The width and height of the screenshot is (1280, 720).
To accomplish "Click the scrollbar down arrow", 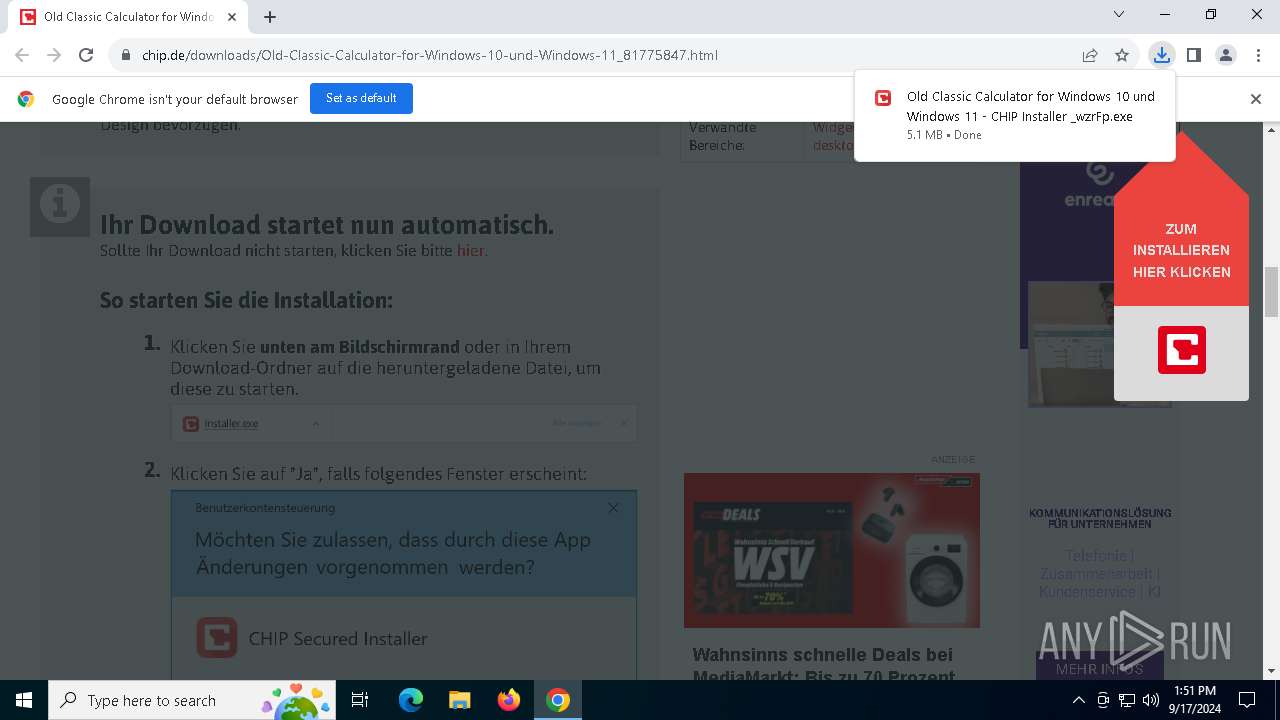I will tap(1272, 672).
